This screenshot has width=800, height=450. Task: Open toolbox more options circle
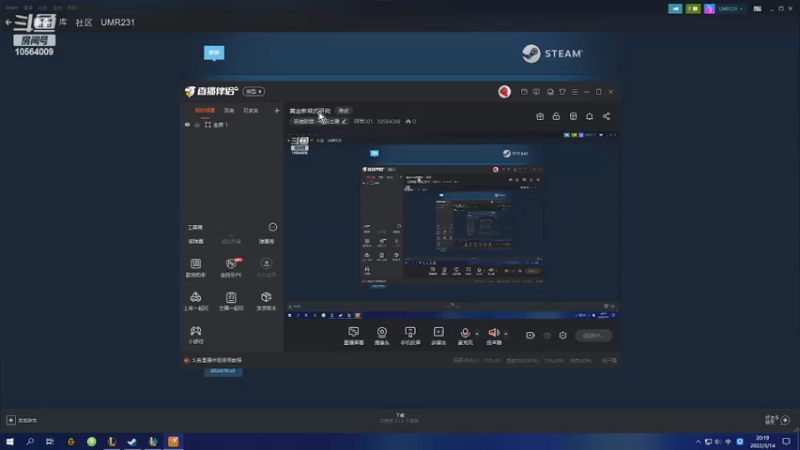point(273,227)
